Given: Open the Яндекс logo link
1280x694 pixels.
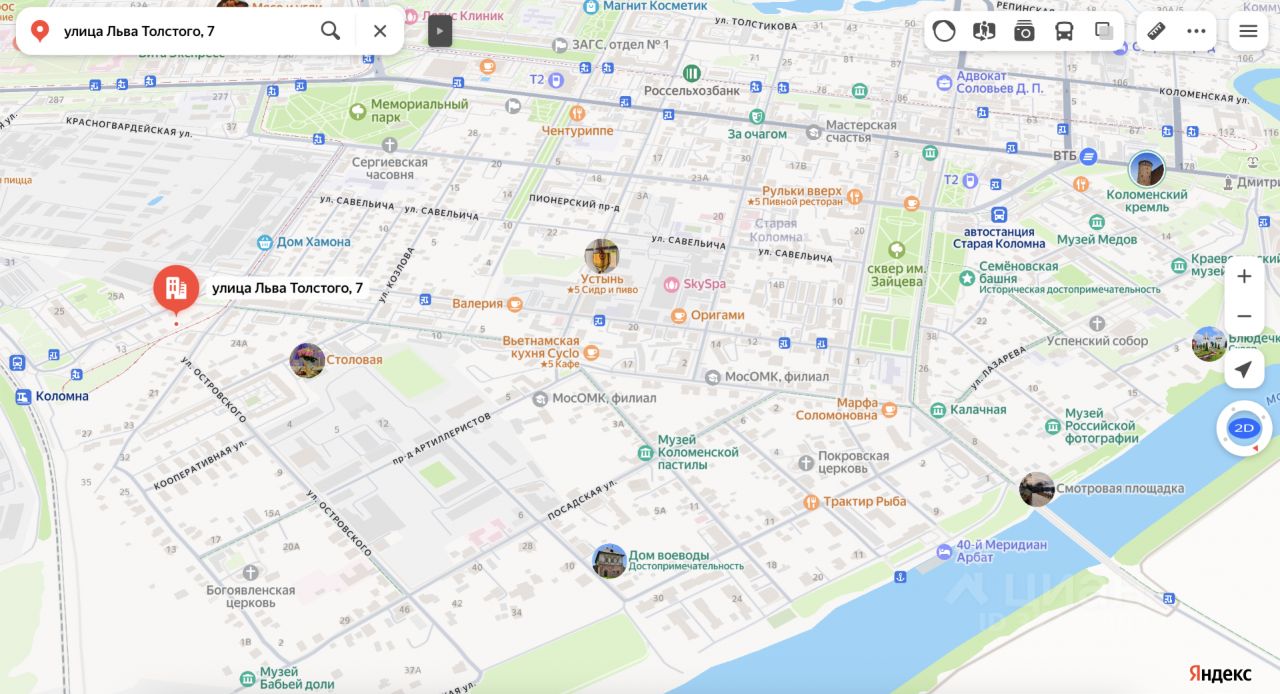Looking at the screenshot, I should pyautogui.click(x=1219, y=674).
